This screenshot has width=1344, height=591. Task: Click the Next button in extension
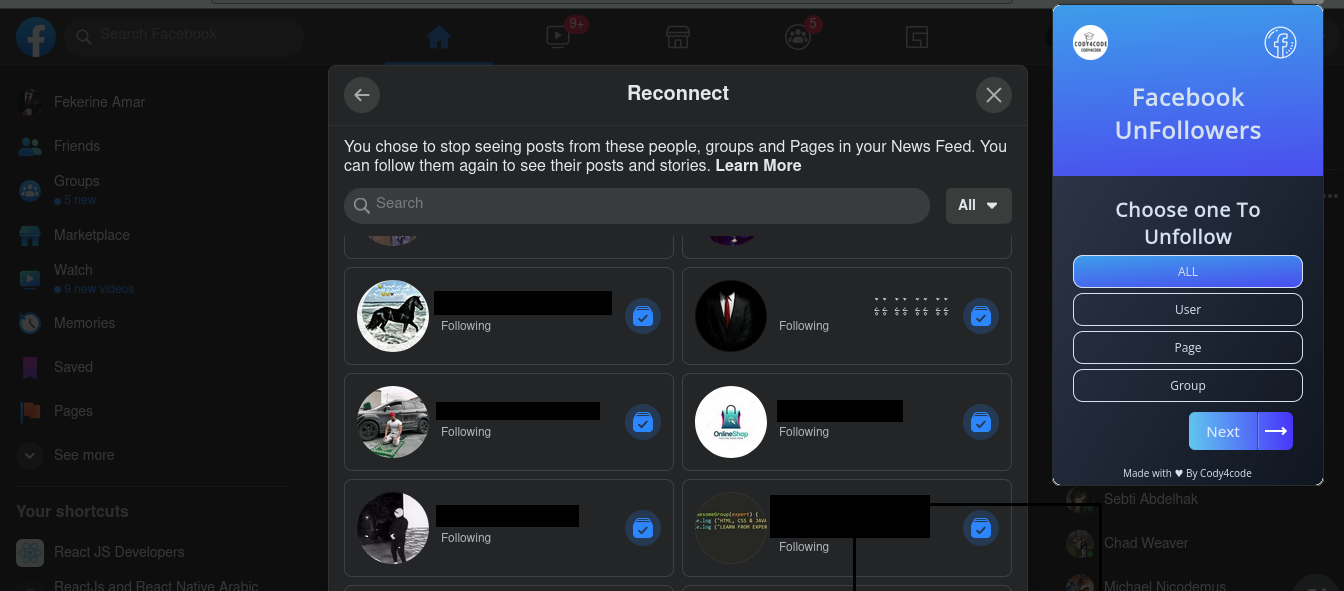[1223, 432]
